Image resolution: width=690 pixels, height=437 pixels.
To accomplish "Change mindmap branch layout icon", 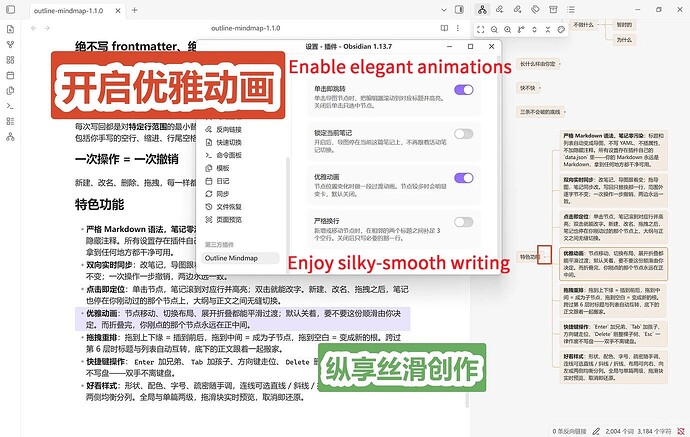I will [x=521, y=29].
